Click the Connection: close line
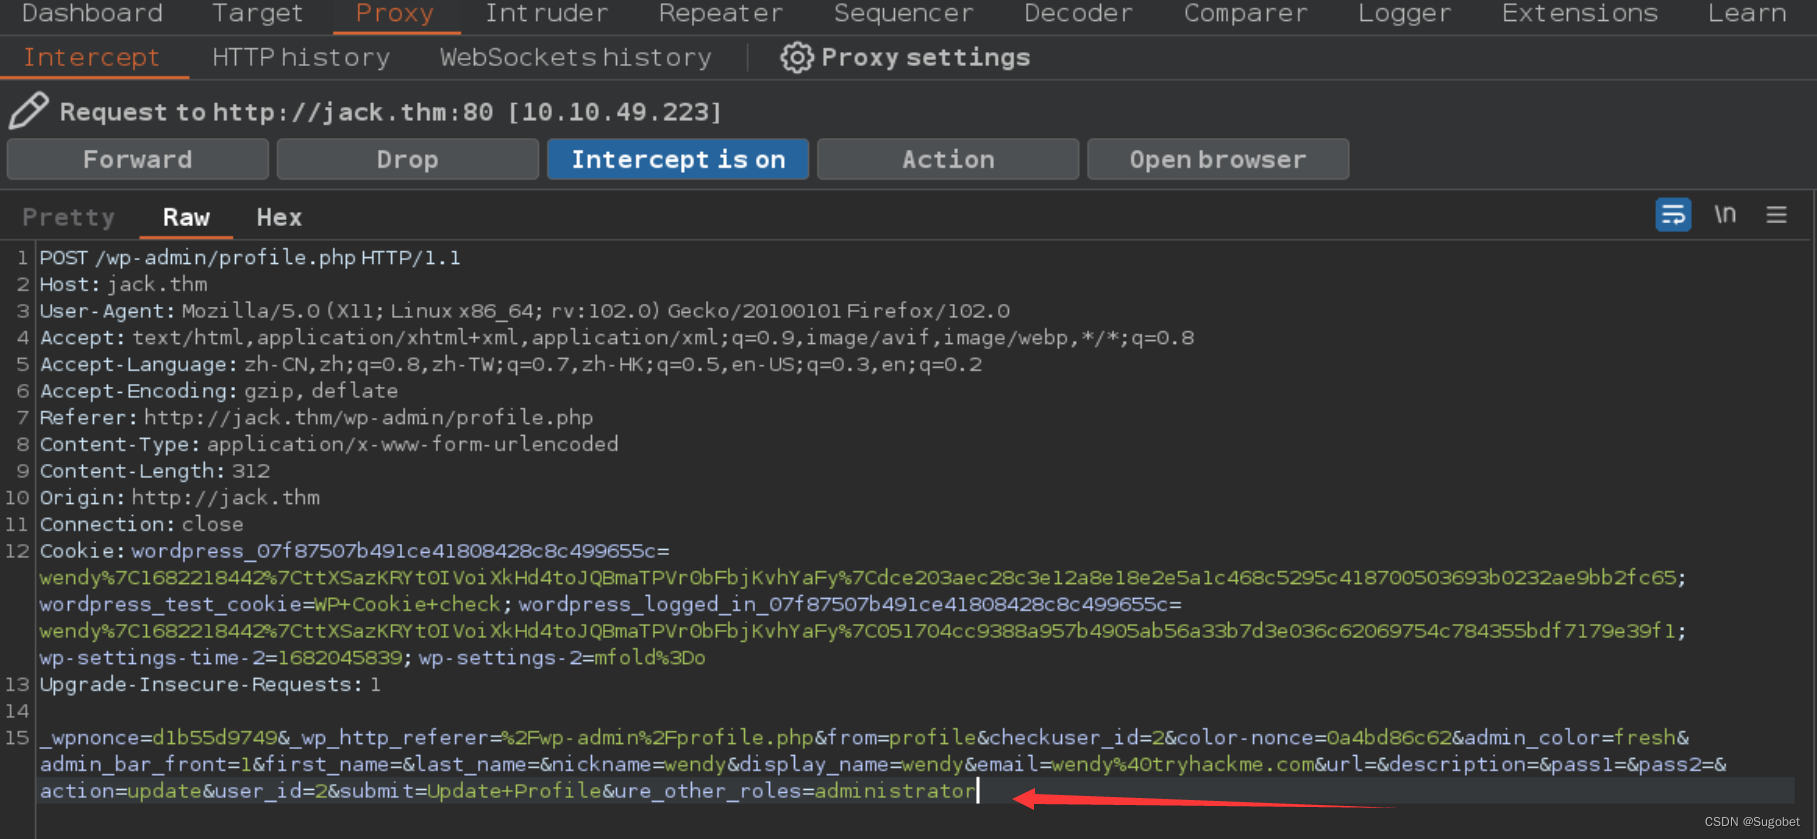 [x=141, y=525]
